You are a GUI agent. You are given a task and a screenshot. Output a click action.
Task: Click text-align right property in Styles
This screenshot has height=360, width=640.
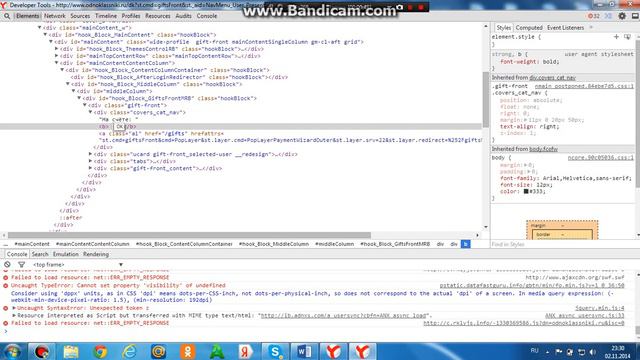529,127
